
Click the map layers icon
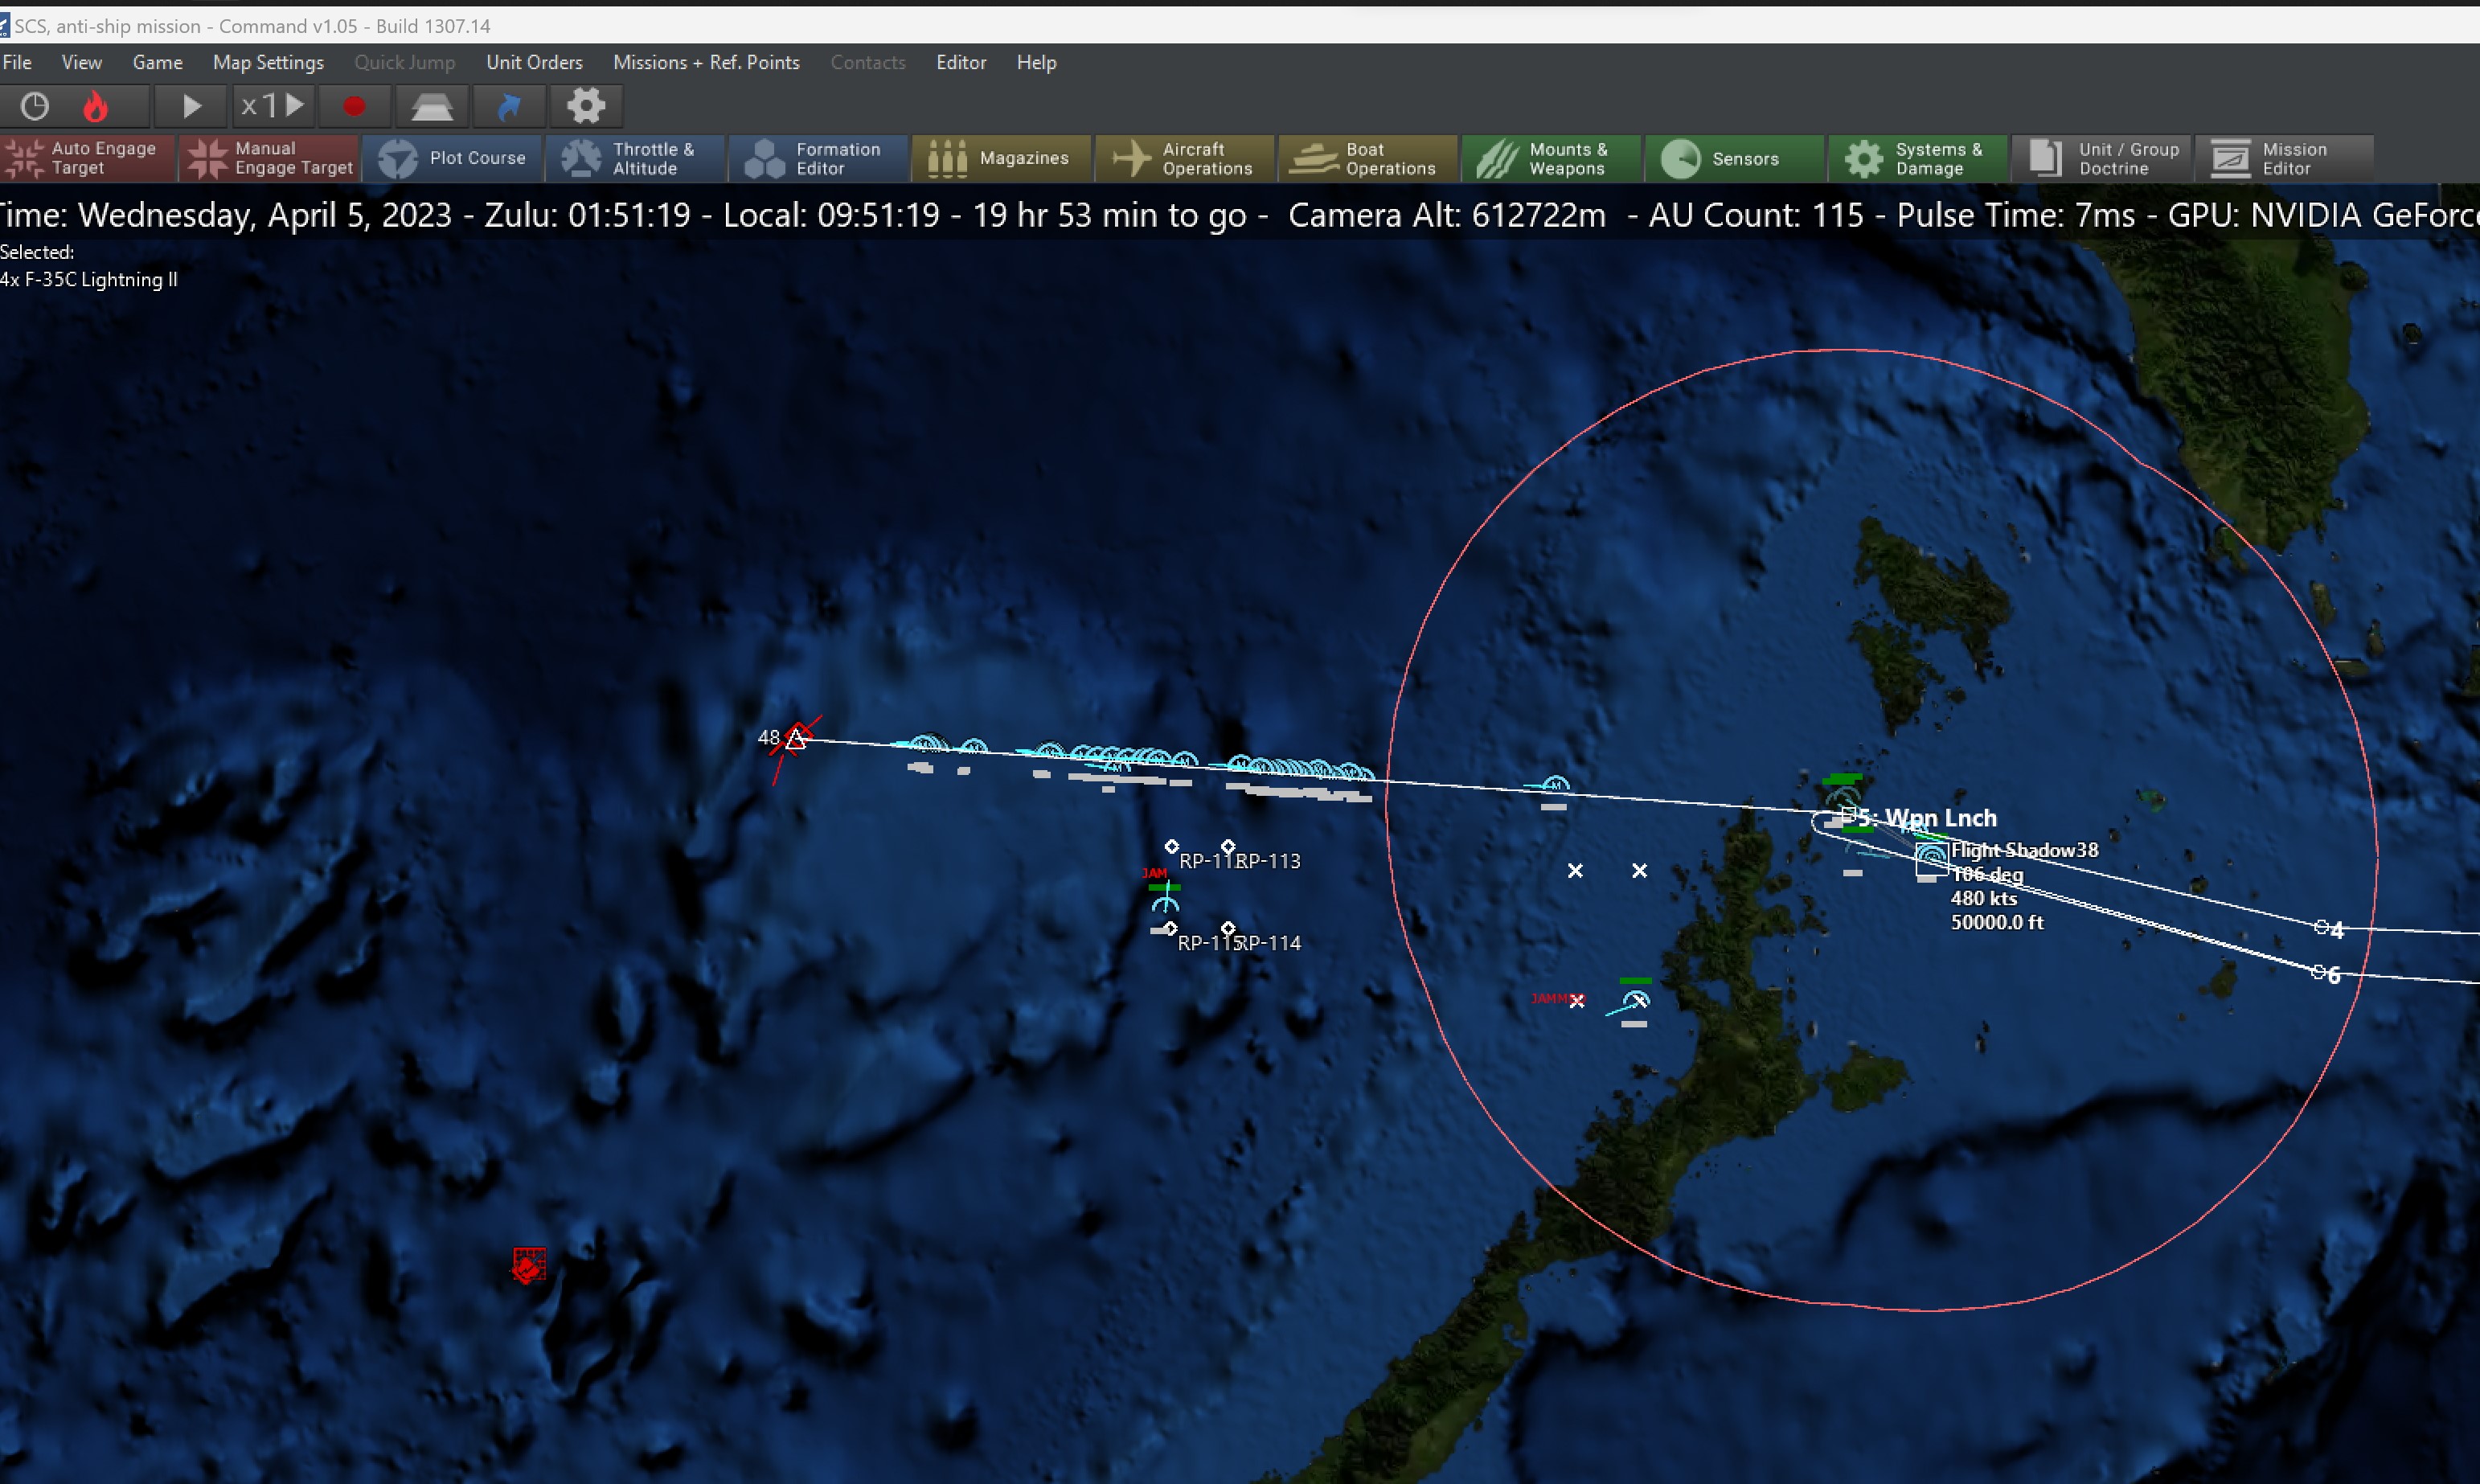click(x=432, y=106)
